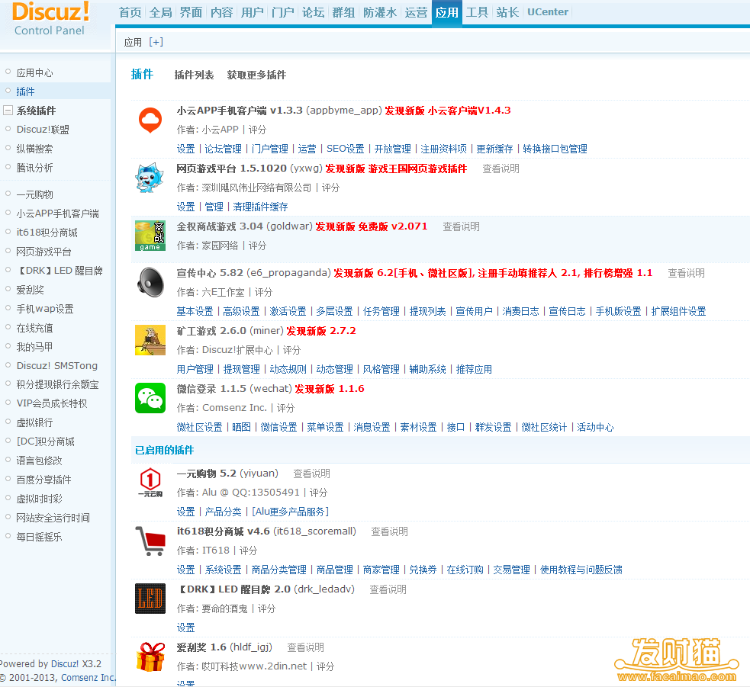Select the active 应用 top menu
The height and width of the screenshot is (687, 750).
tap(447, 12)
